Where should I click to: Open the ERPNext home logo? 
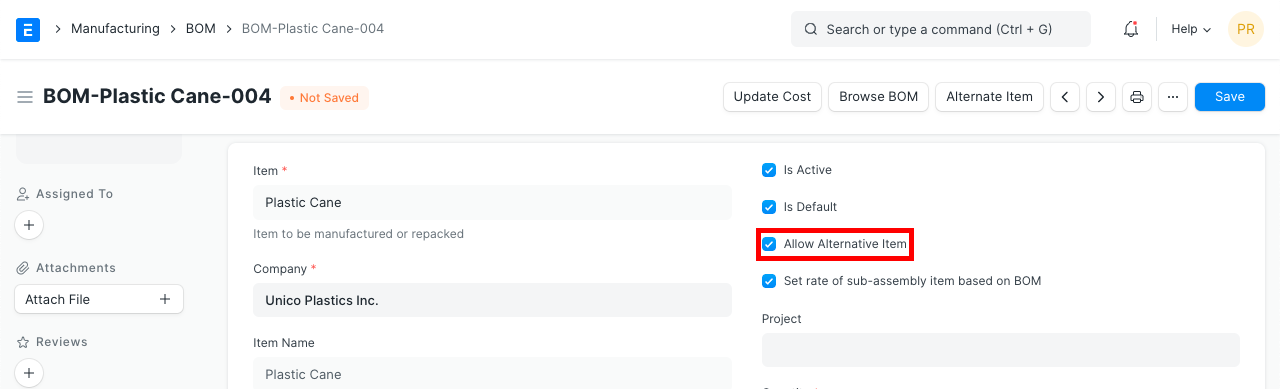(x=28, y=29)
